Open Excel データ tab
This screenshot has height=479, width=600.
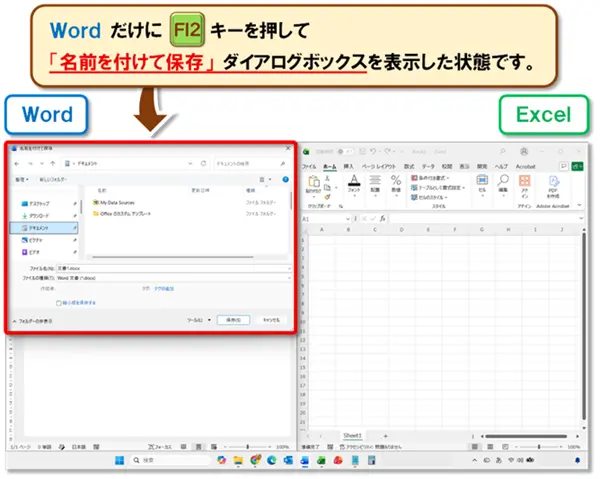(428, 166)
